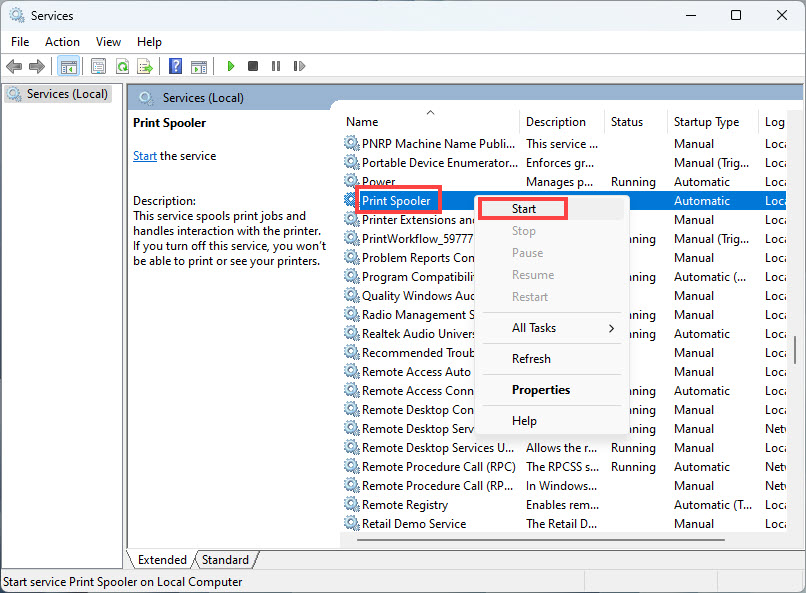
Task: Click the Back navigation arrow
Action: (x=13, y=66)
